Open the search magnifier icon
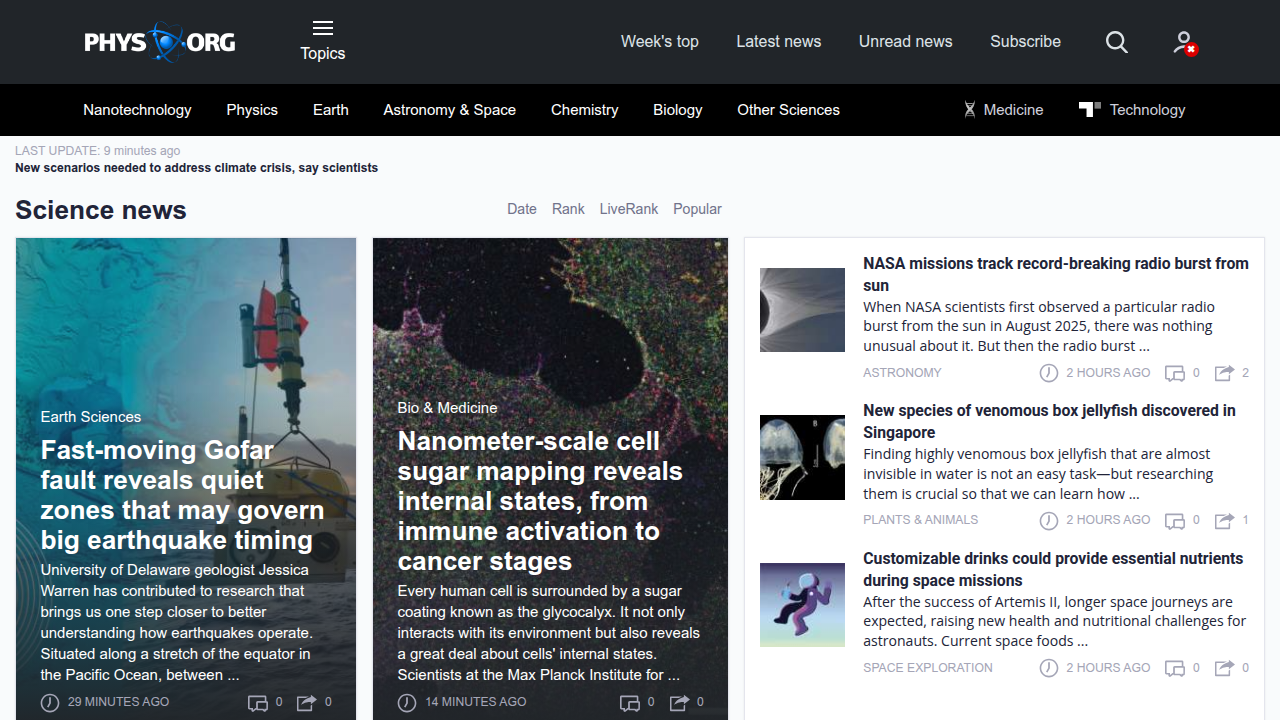The width and height of the screenshot is (1280, 720). [1117, 42]
